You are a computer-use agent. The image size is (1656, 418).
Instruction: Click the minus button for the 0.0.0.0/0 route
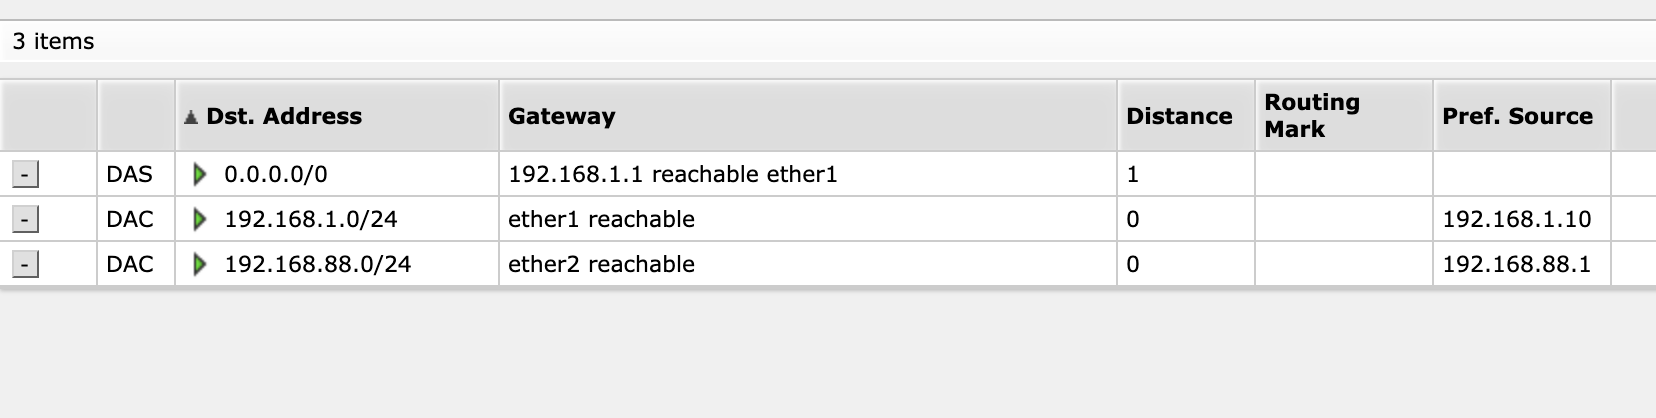[x=25, y=175]
